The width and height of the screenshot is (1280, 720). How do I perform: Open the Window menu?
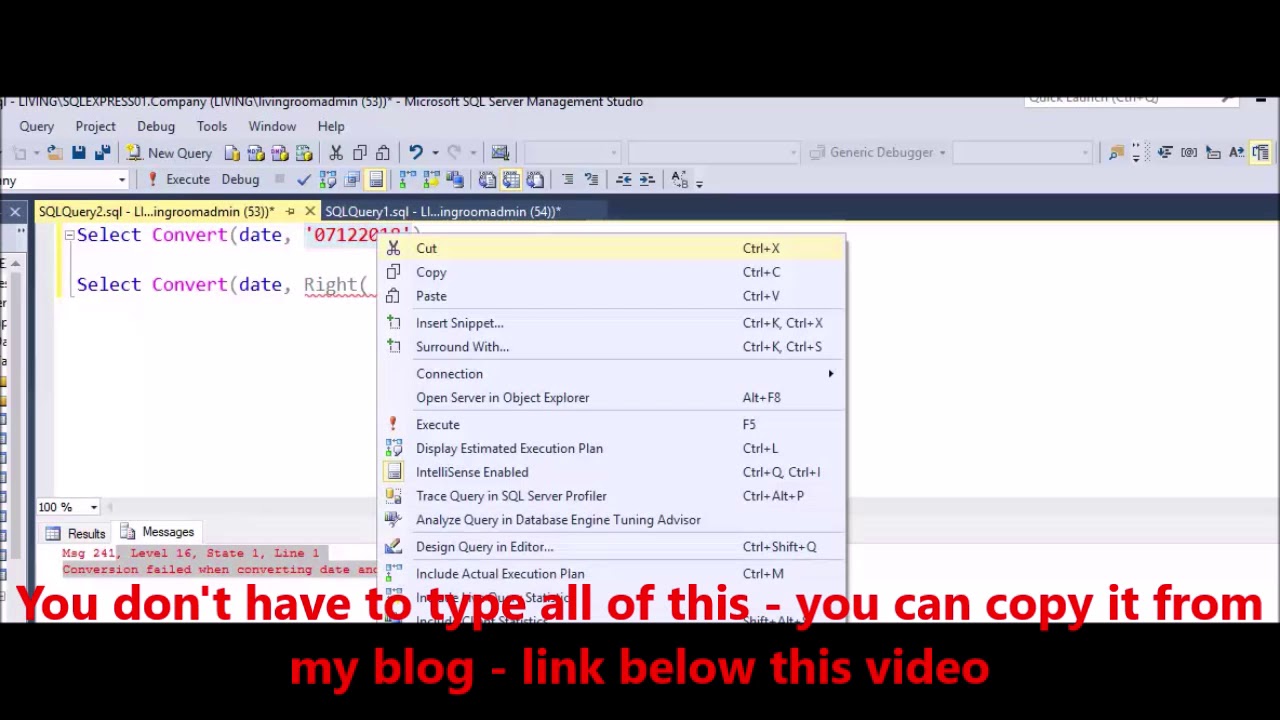[x=272, y=127]
